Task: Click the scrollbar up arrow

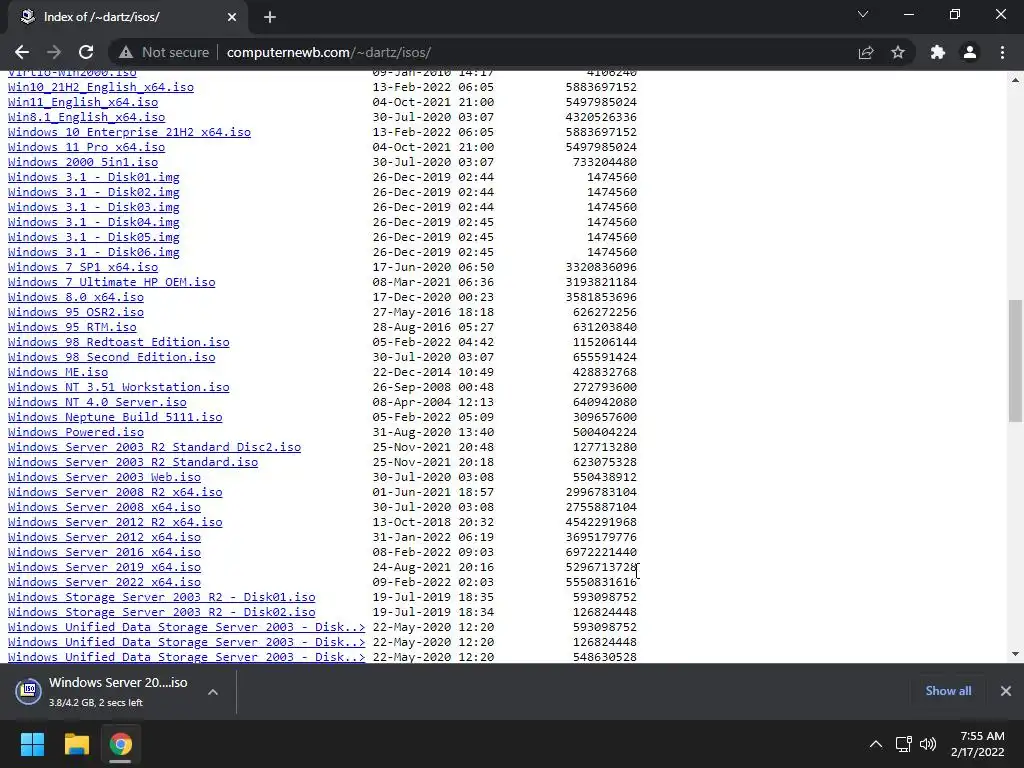Action: (1015, 80)
